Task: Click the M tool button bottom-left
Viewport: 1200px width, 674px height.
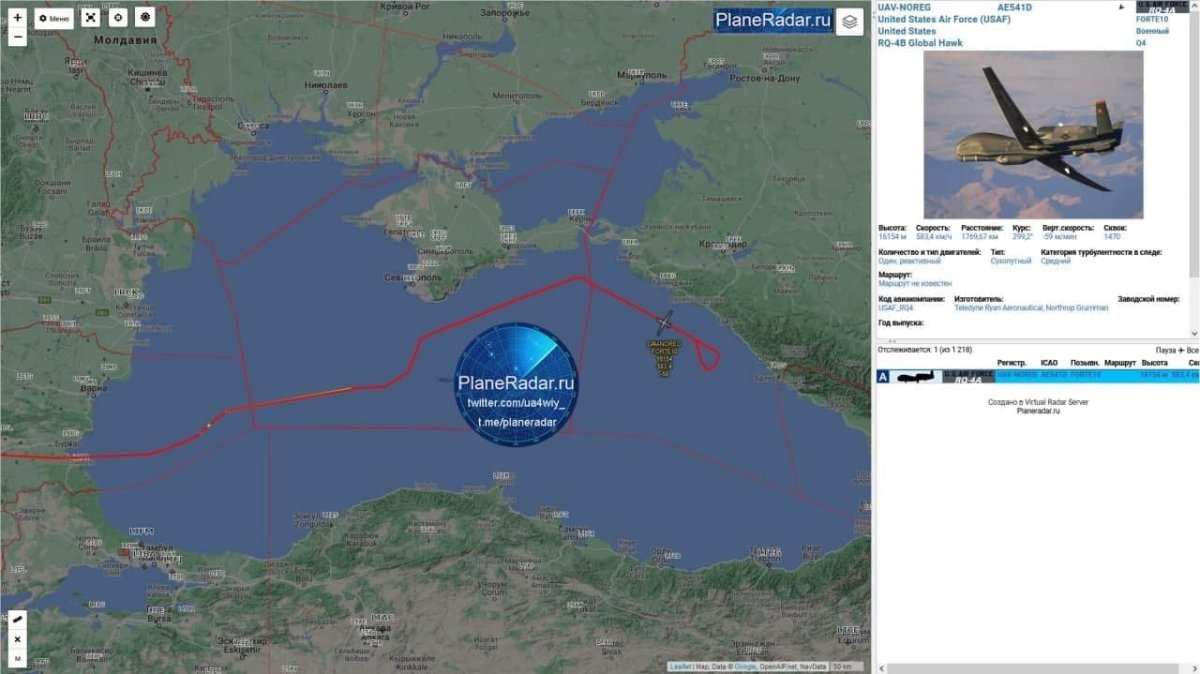Action: pyautogui.click(x=18, y=657)
